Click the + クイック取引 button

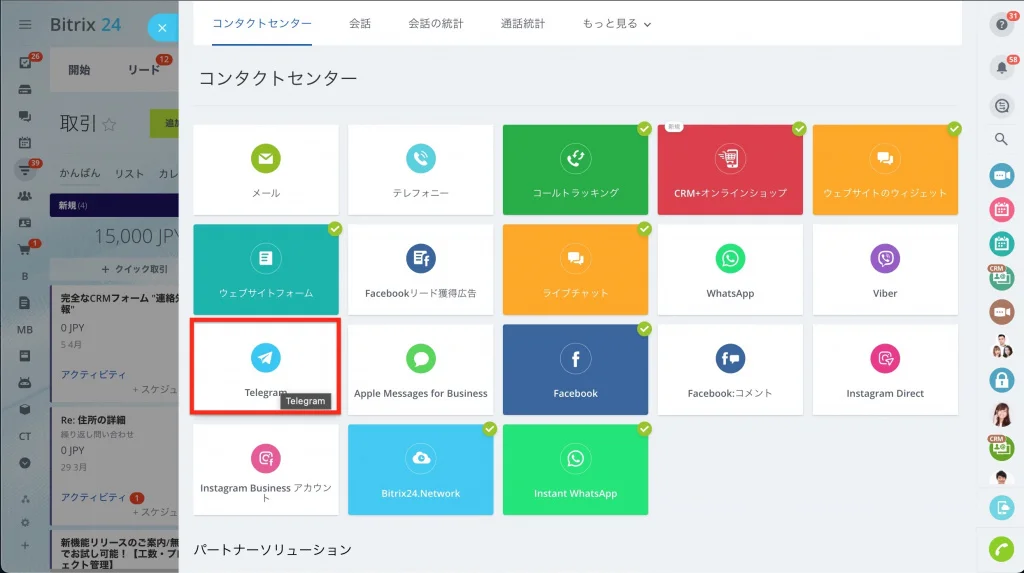click(x=135, y=269)
